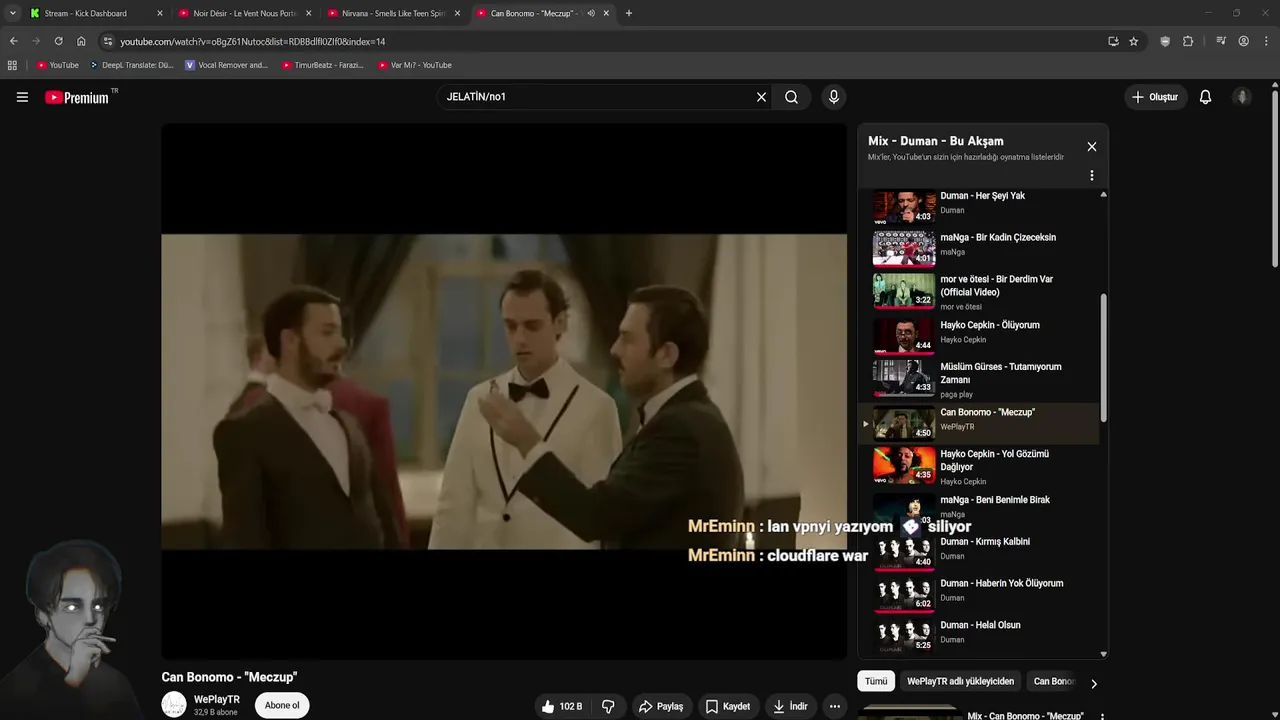Viewport: 1280px width, 720px height.
Task: Clear the JELATİN/no1 search text
Action: (761, 97)
